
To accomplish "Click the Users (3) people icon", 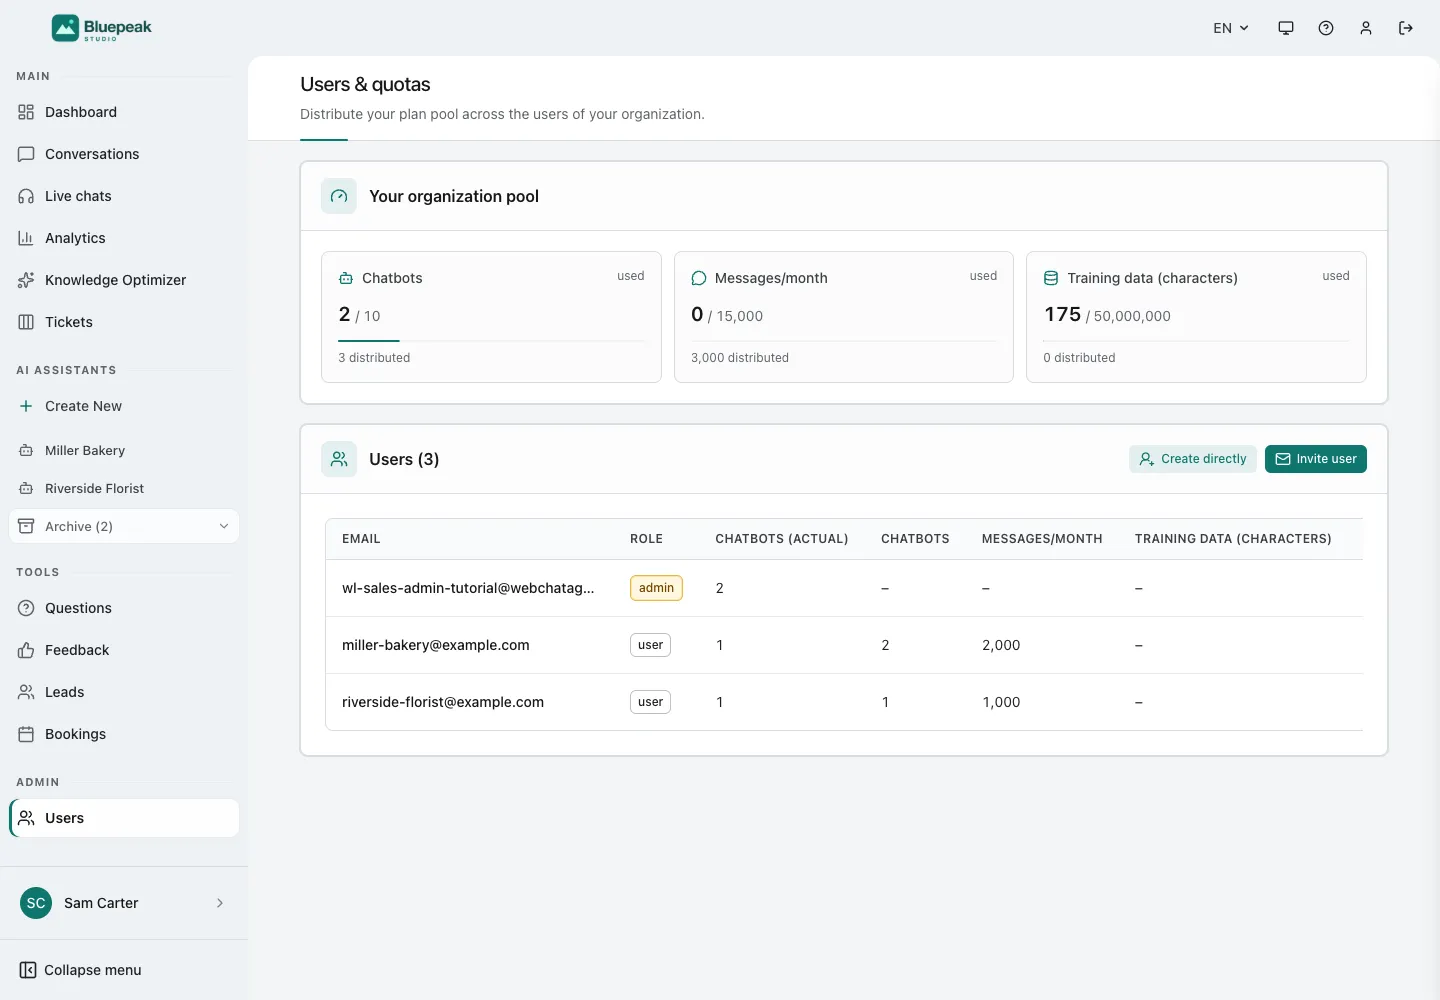I will 339,459.
